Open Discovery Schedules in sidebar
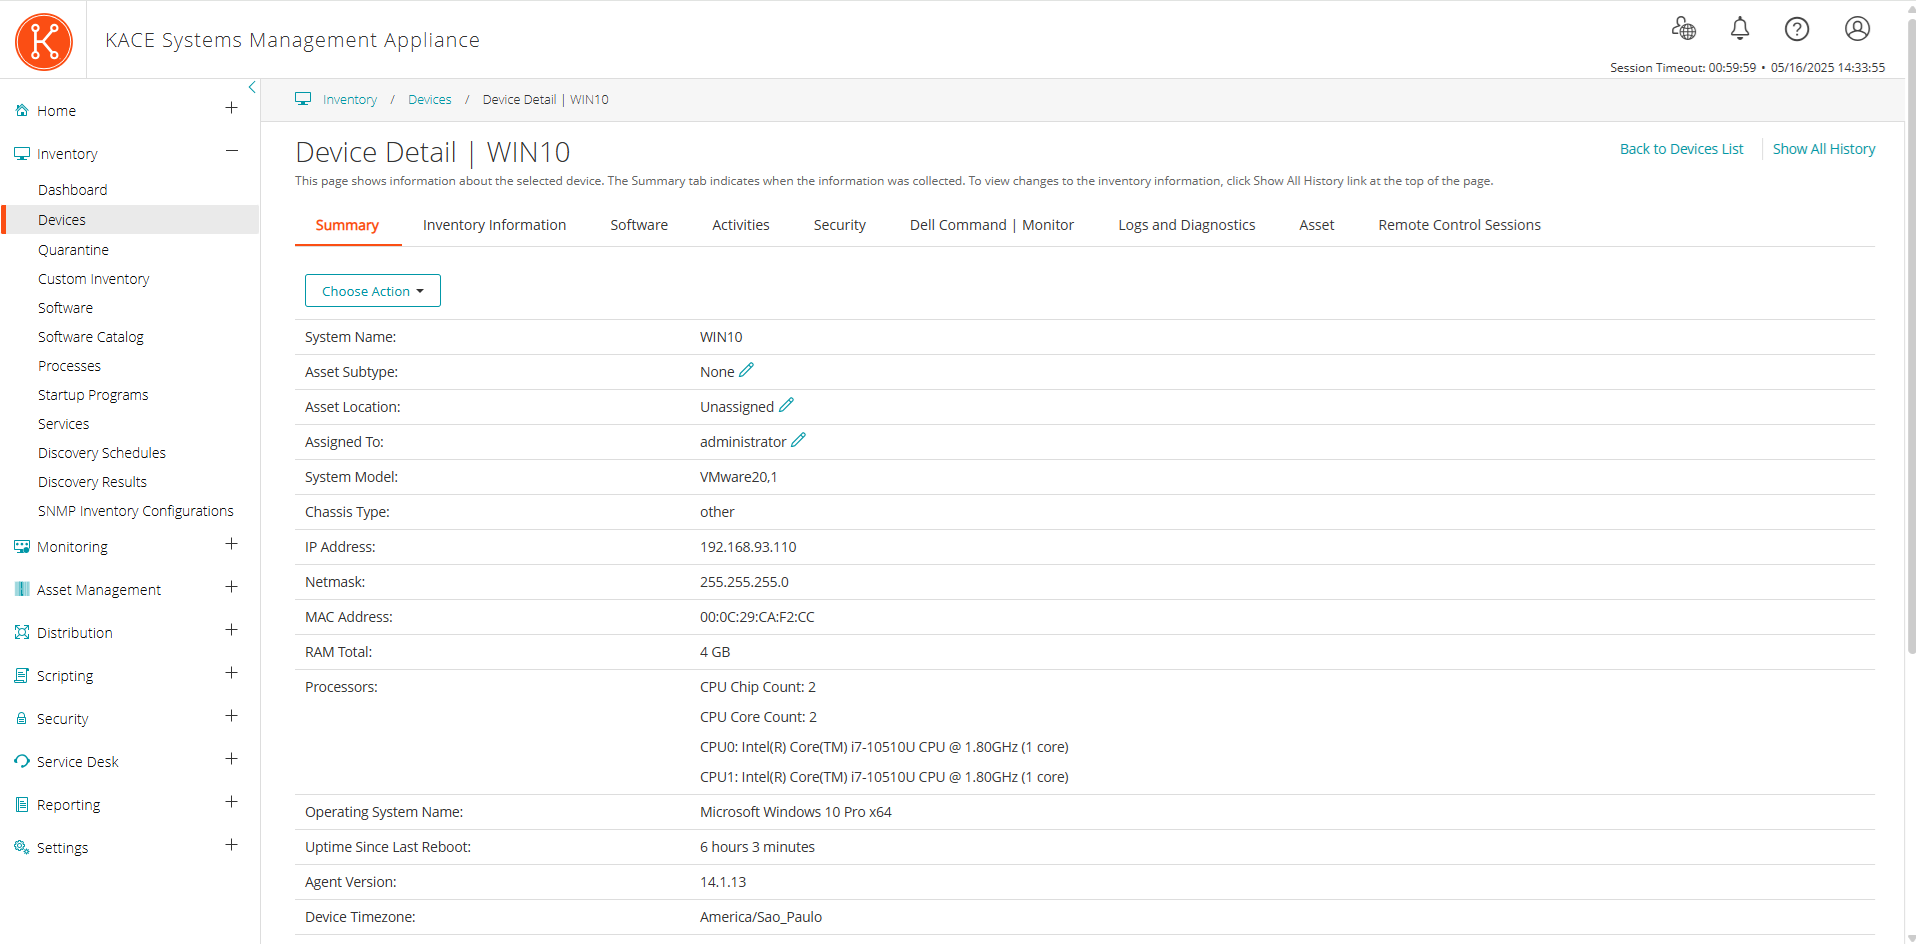Viewport: 1916px width, 944px height. (x=102, y=453)
